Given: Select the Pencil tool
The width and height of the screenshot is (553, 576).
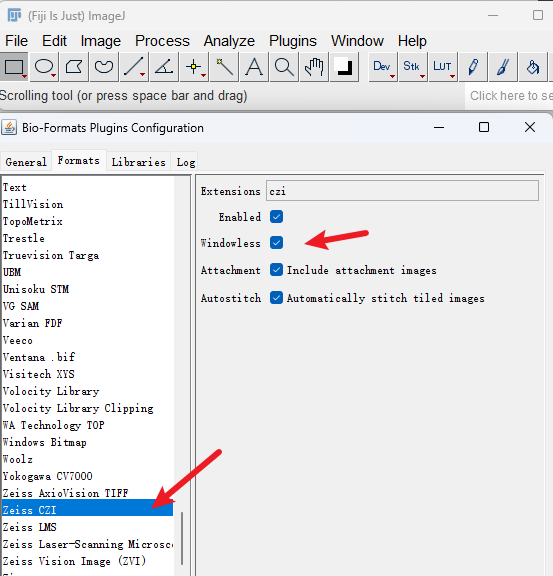Looking at the screenshot, I should [473, 66].
